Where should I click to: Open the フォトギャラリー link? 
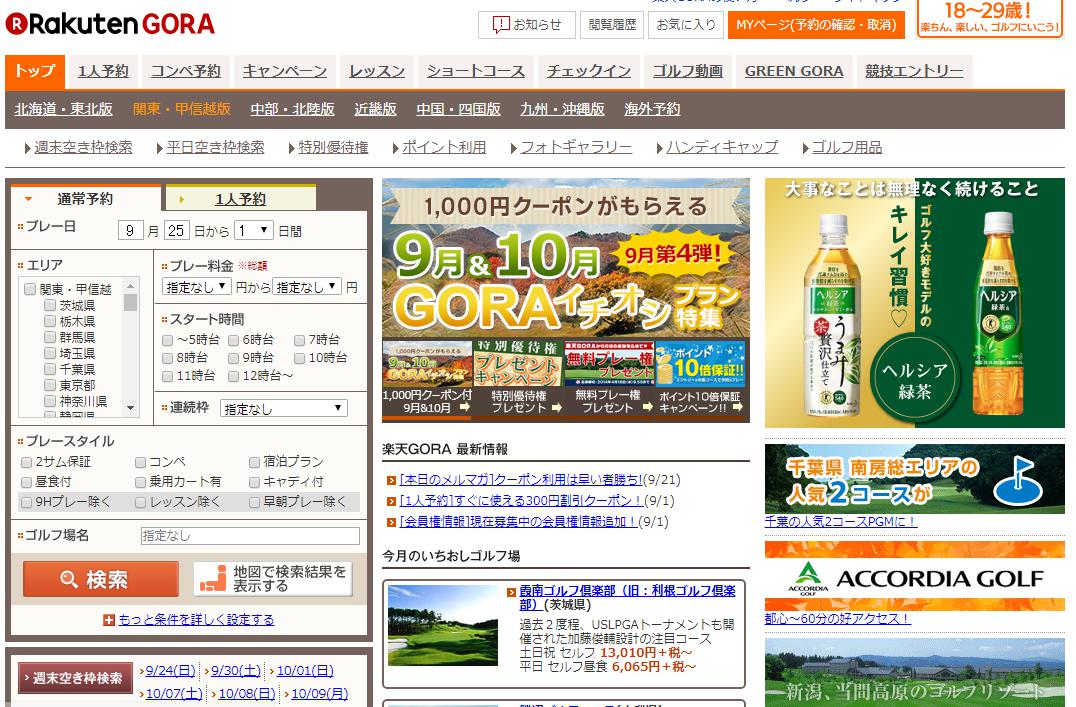(576, 148)
